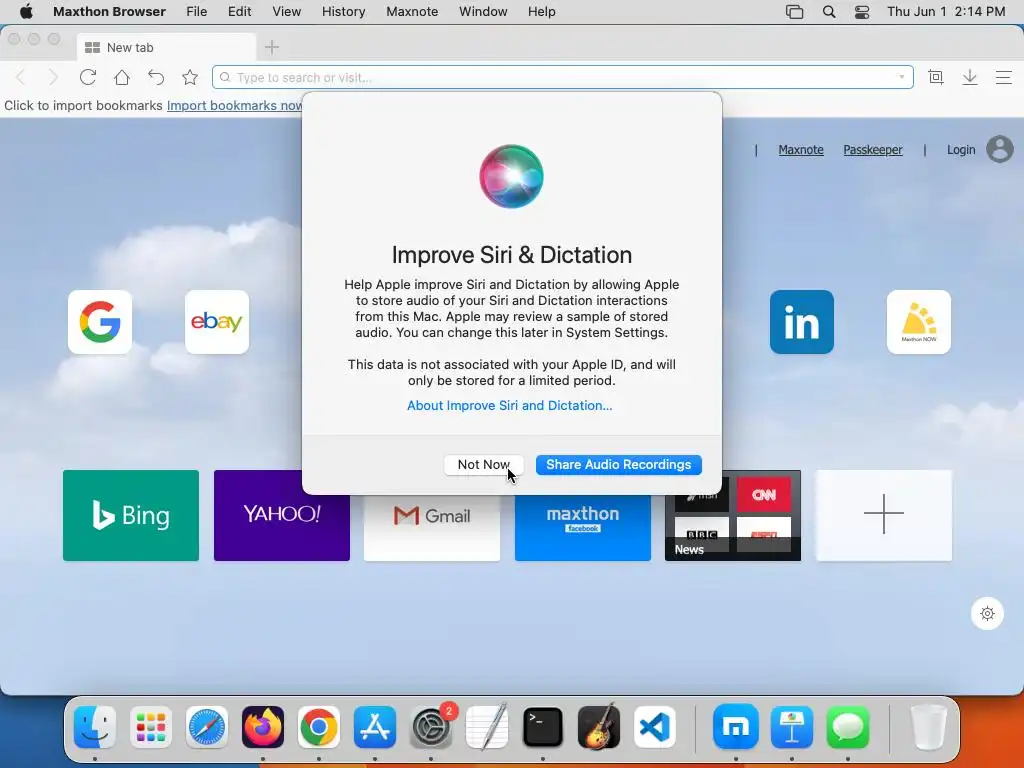Expand the address bar dropdown arrow
The height and width of the screenshot is (768, 1024).
coord(902,77)
